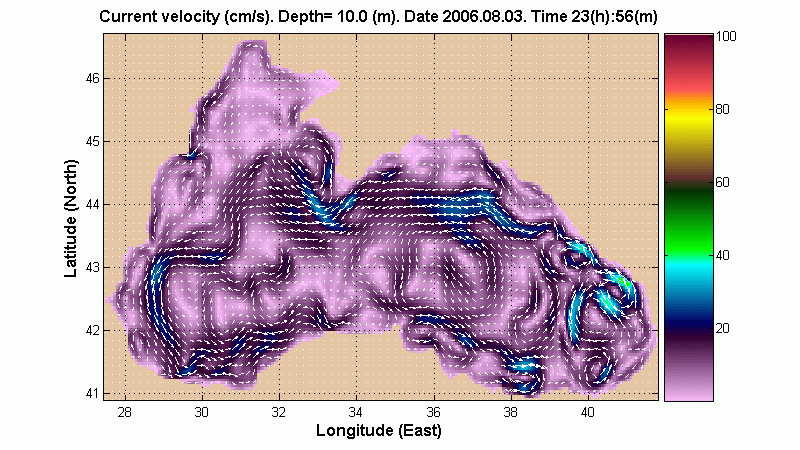Click the longitude tick label 32
This screenshot has height=450, width=800.
[279, 412]
